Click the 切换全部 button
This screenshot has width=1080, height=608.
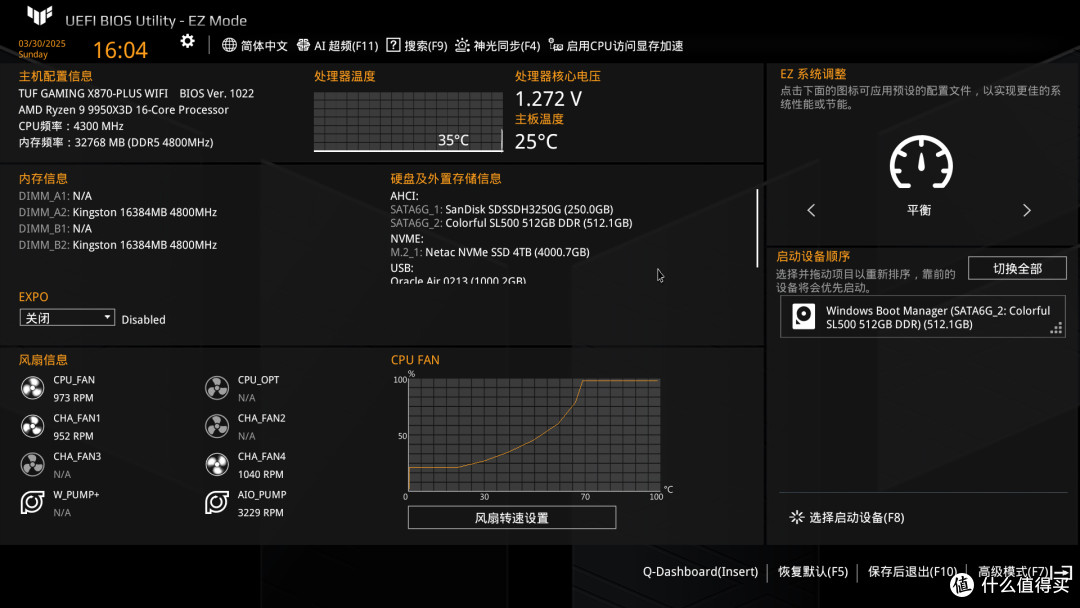[x=1017, y=269]
